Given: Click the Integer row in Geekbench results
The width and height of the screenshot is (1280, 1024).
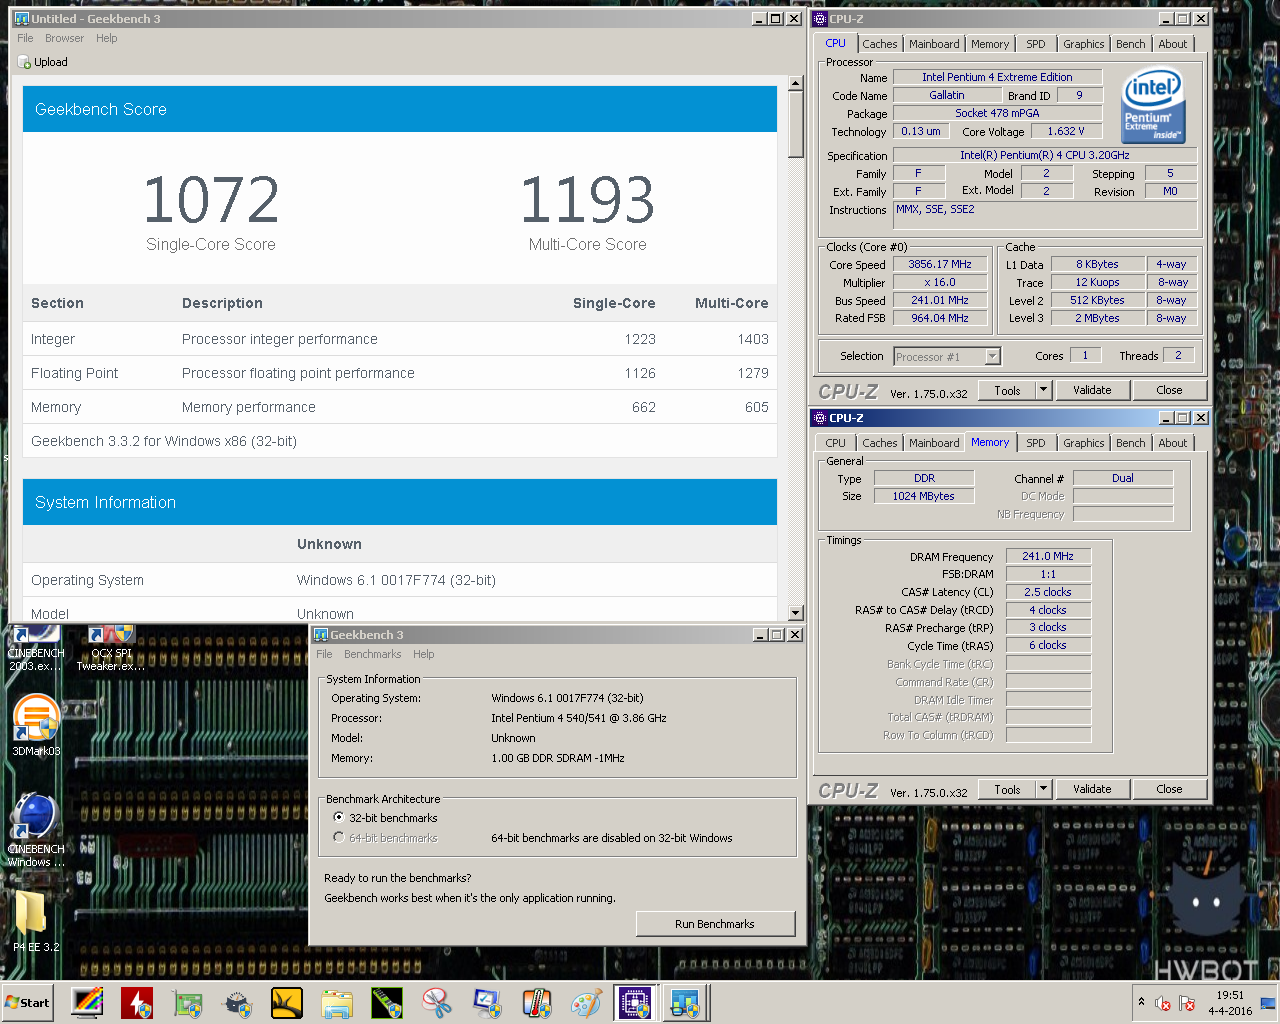Looking at the screenshot, I should [x=400, y=339].
